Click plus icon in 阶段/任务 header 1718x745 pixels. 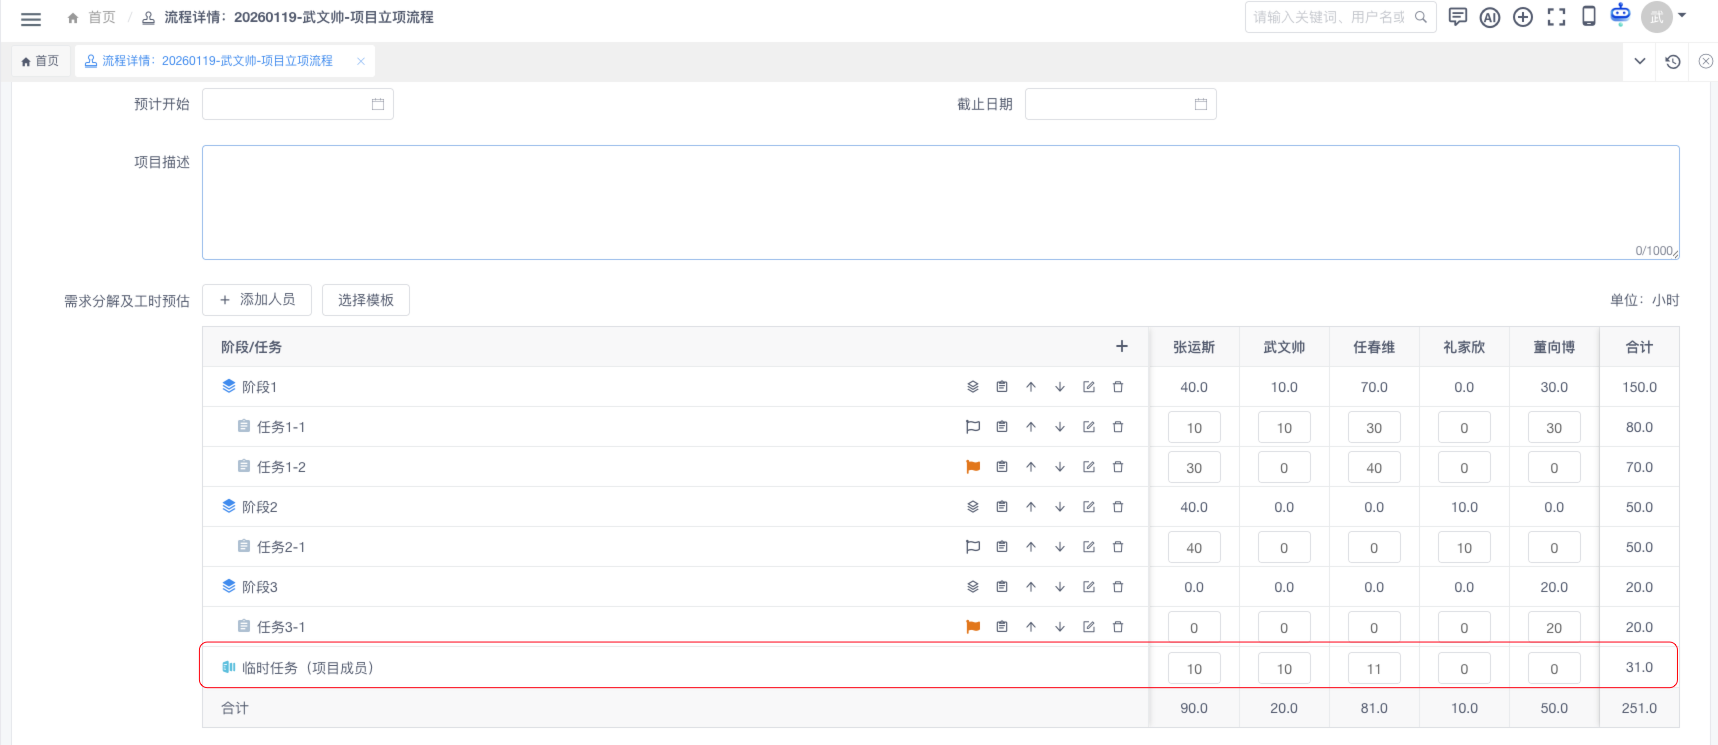pos(1122,346)
